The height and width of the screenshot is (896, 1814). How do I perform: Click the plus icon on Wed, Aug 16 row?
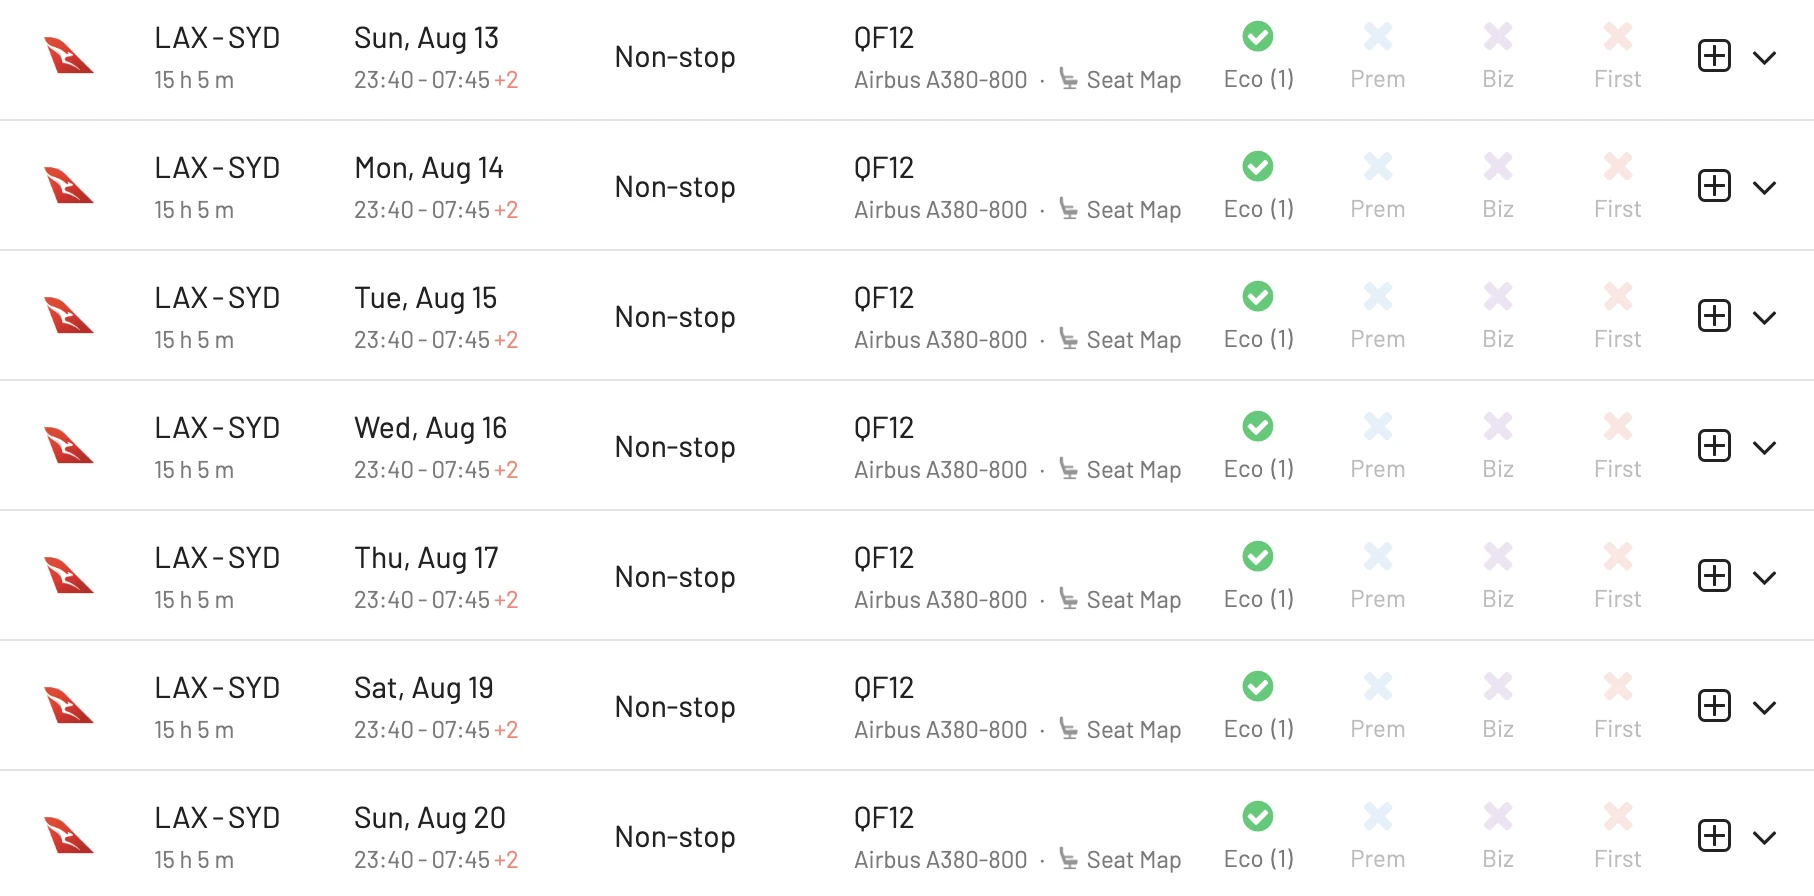[1714, 446]
